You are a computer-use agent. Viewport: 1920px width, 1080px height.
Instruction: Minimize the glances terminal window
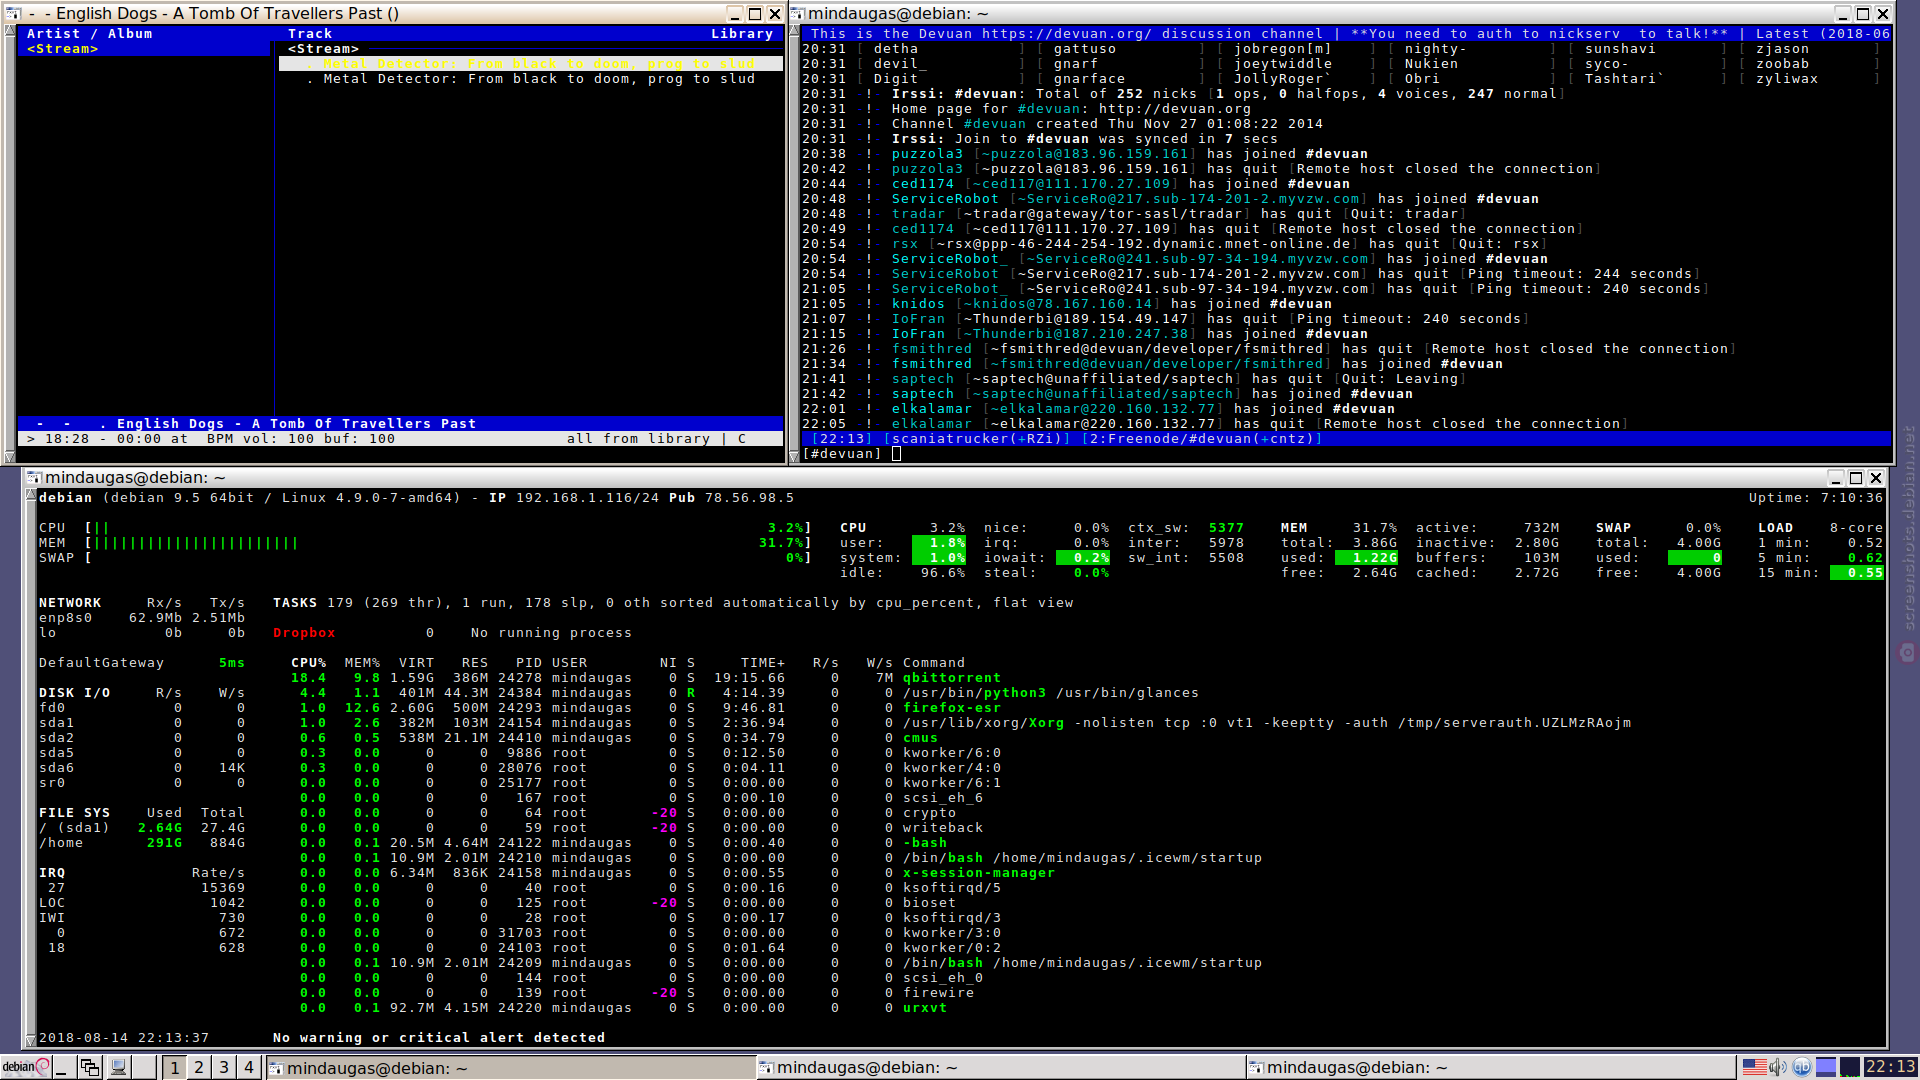[1836, 477]
